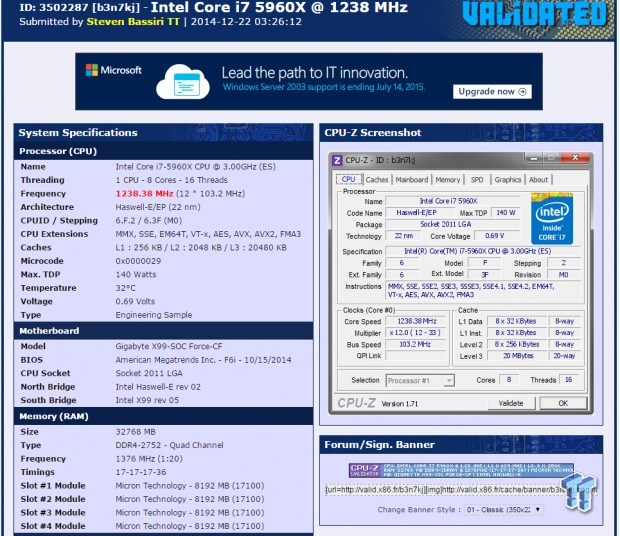Click the banner URL code field
The width and height of the screenshot is (620, 536).
tap(461, 490)
